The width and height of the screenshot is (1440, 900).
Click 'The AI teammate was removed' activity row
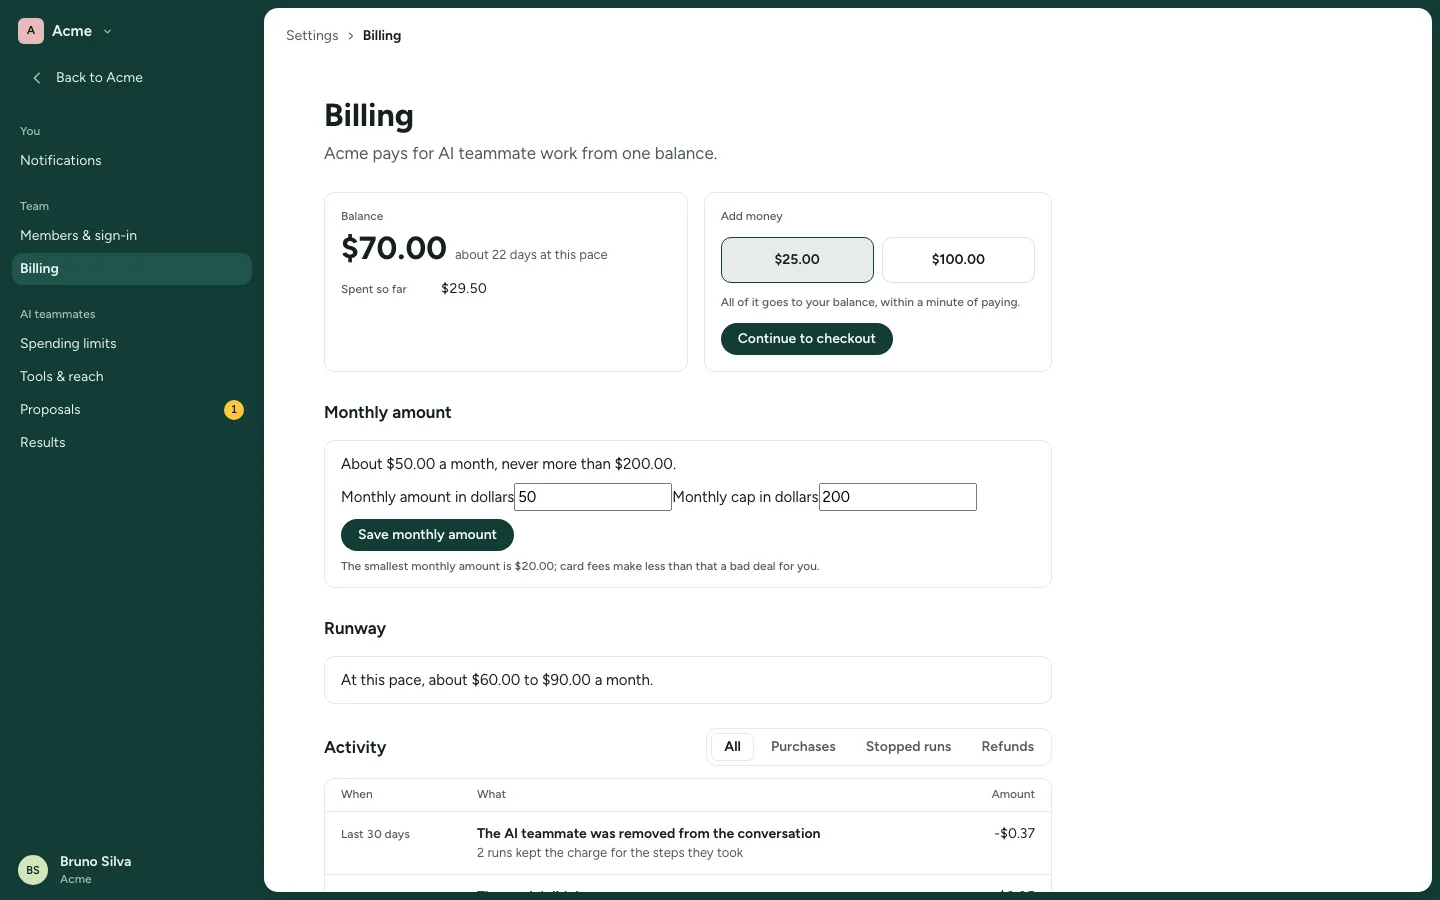688,843
